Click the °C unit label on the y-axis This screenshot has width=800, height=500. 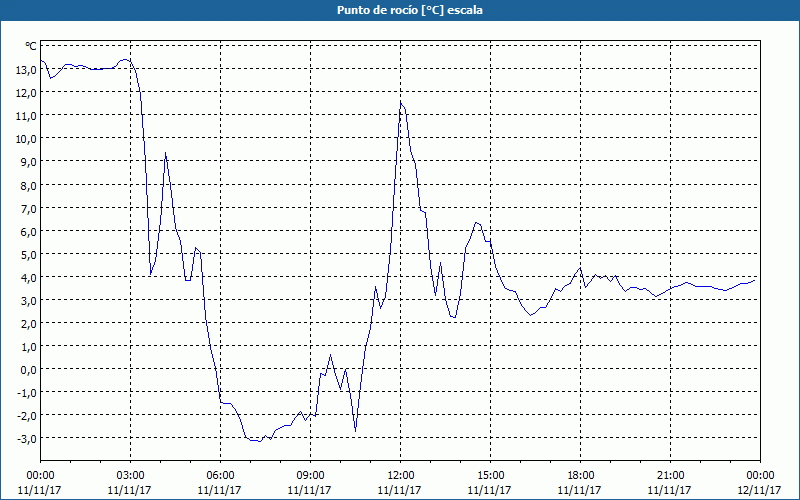(x=31, y=46)
